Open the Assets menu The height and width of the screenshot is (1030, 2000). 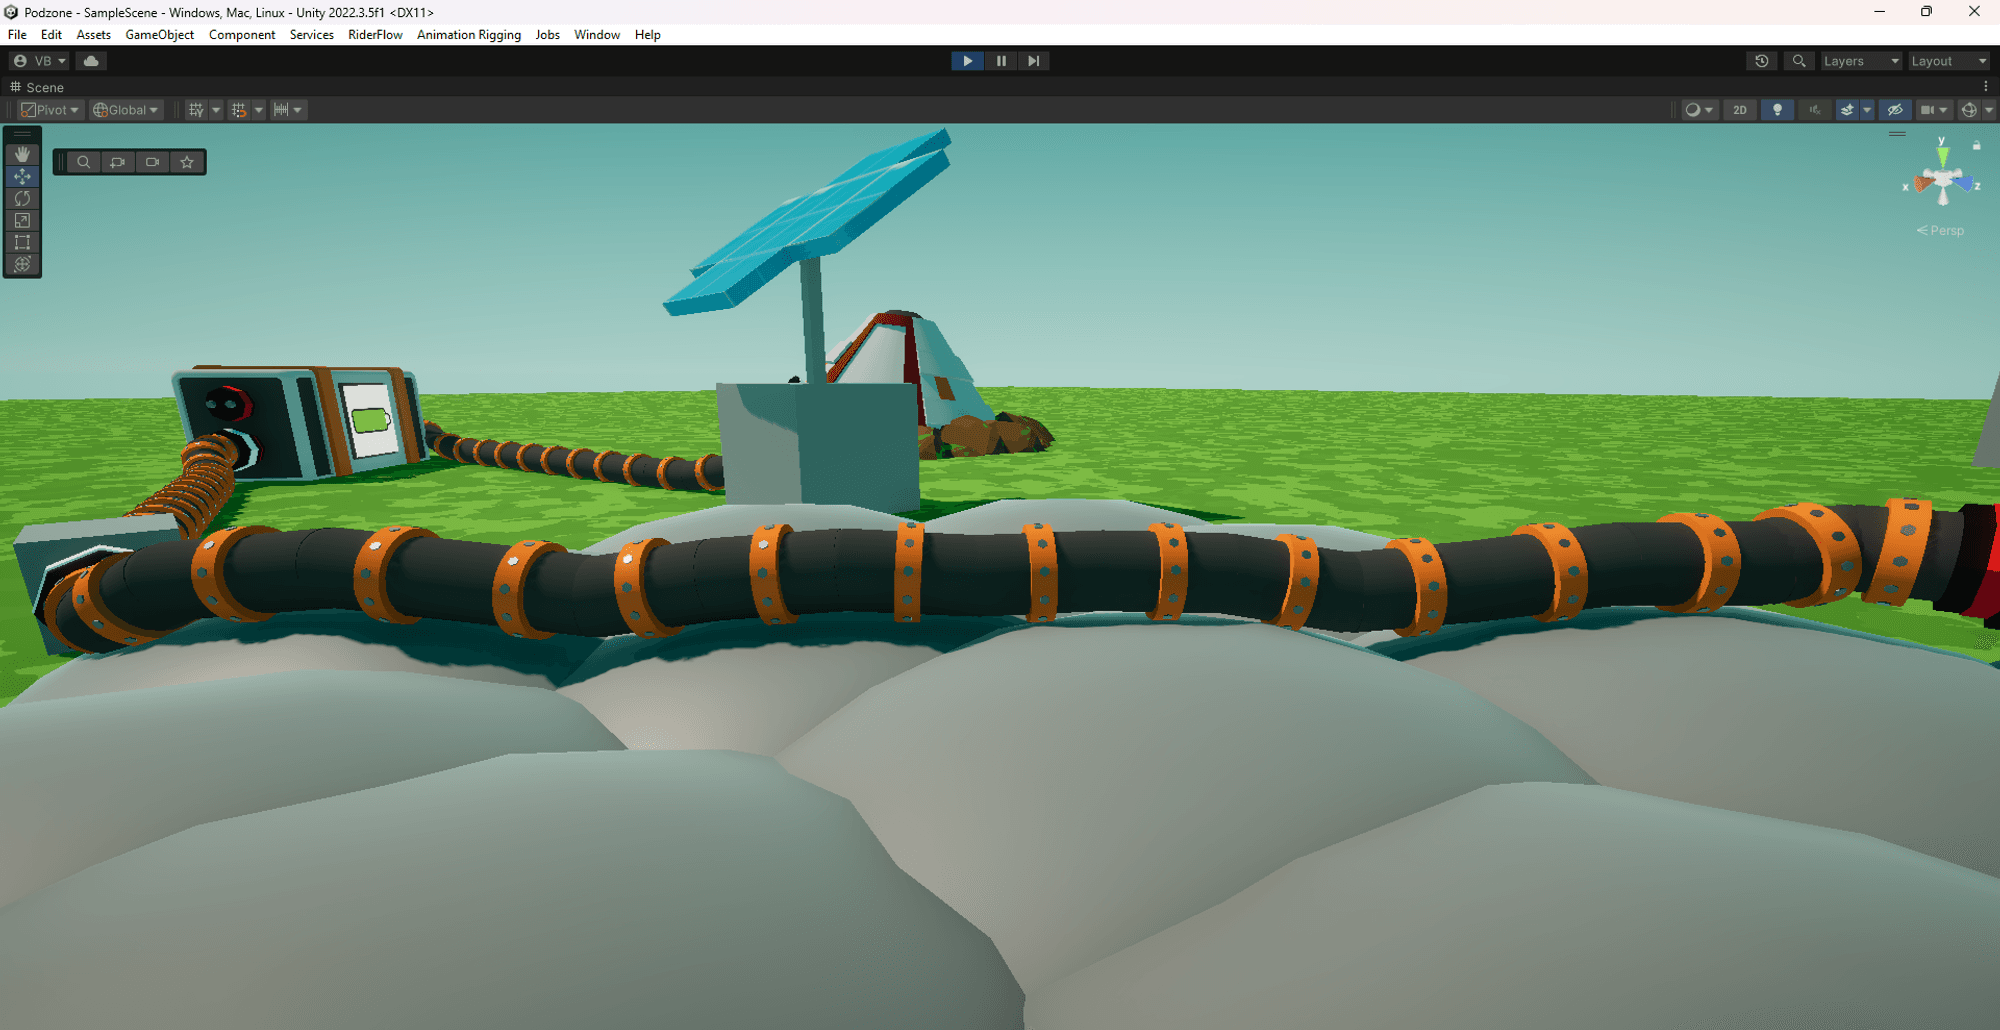(x=93, y=34)
